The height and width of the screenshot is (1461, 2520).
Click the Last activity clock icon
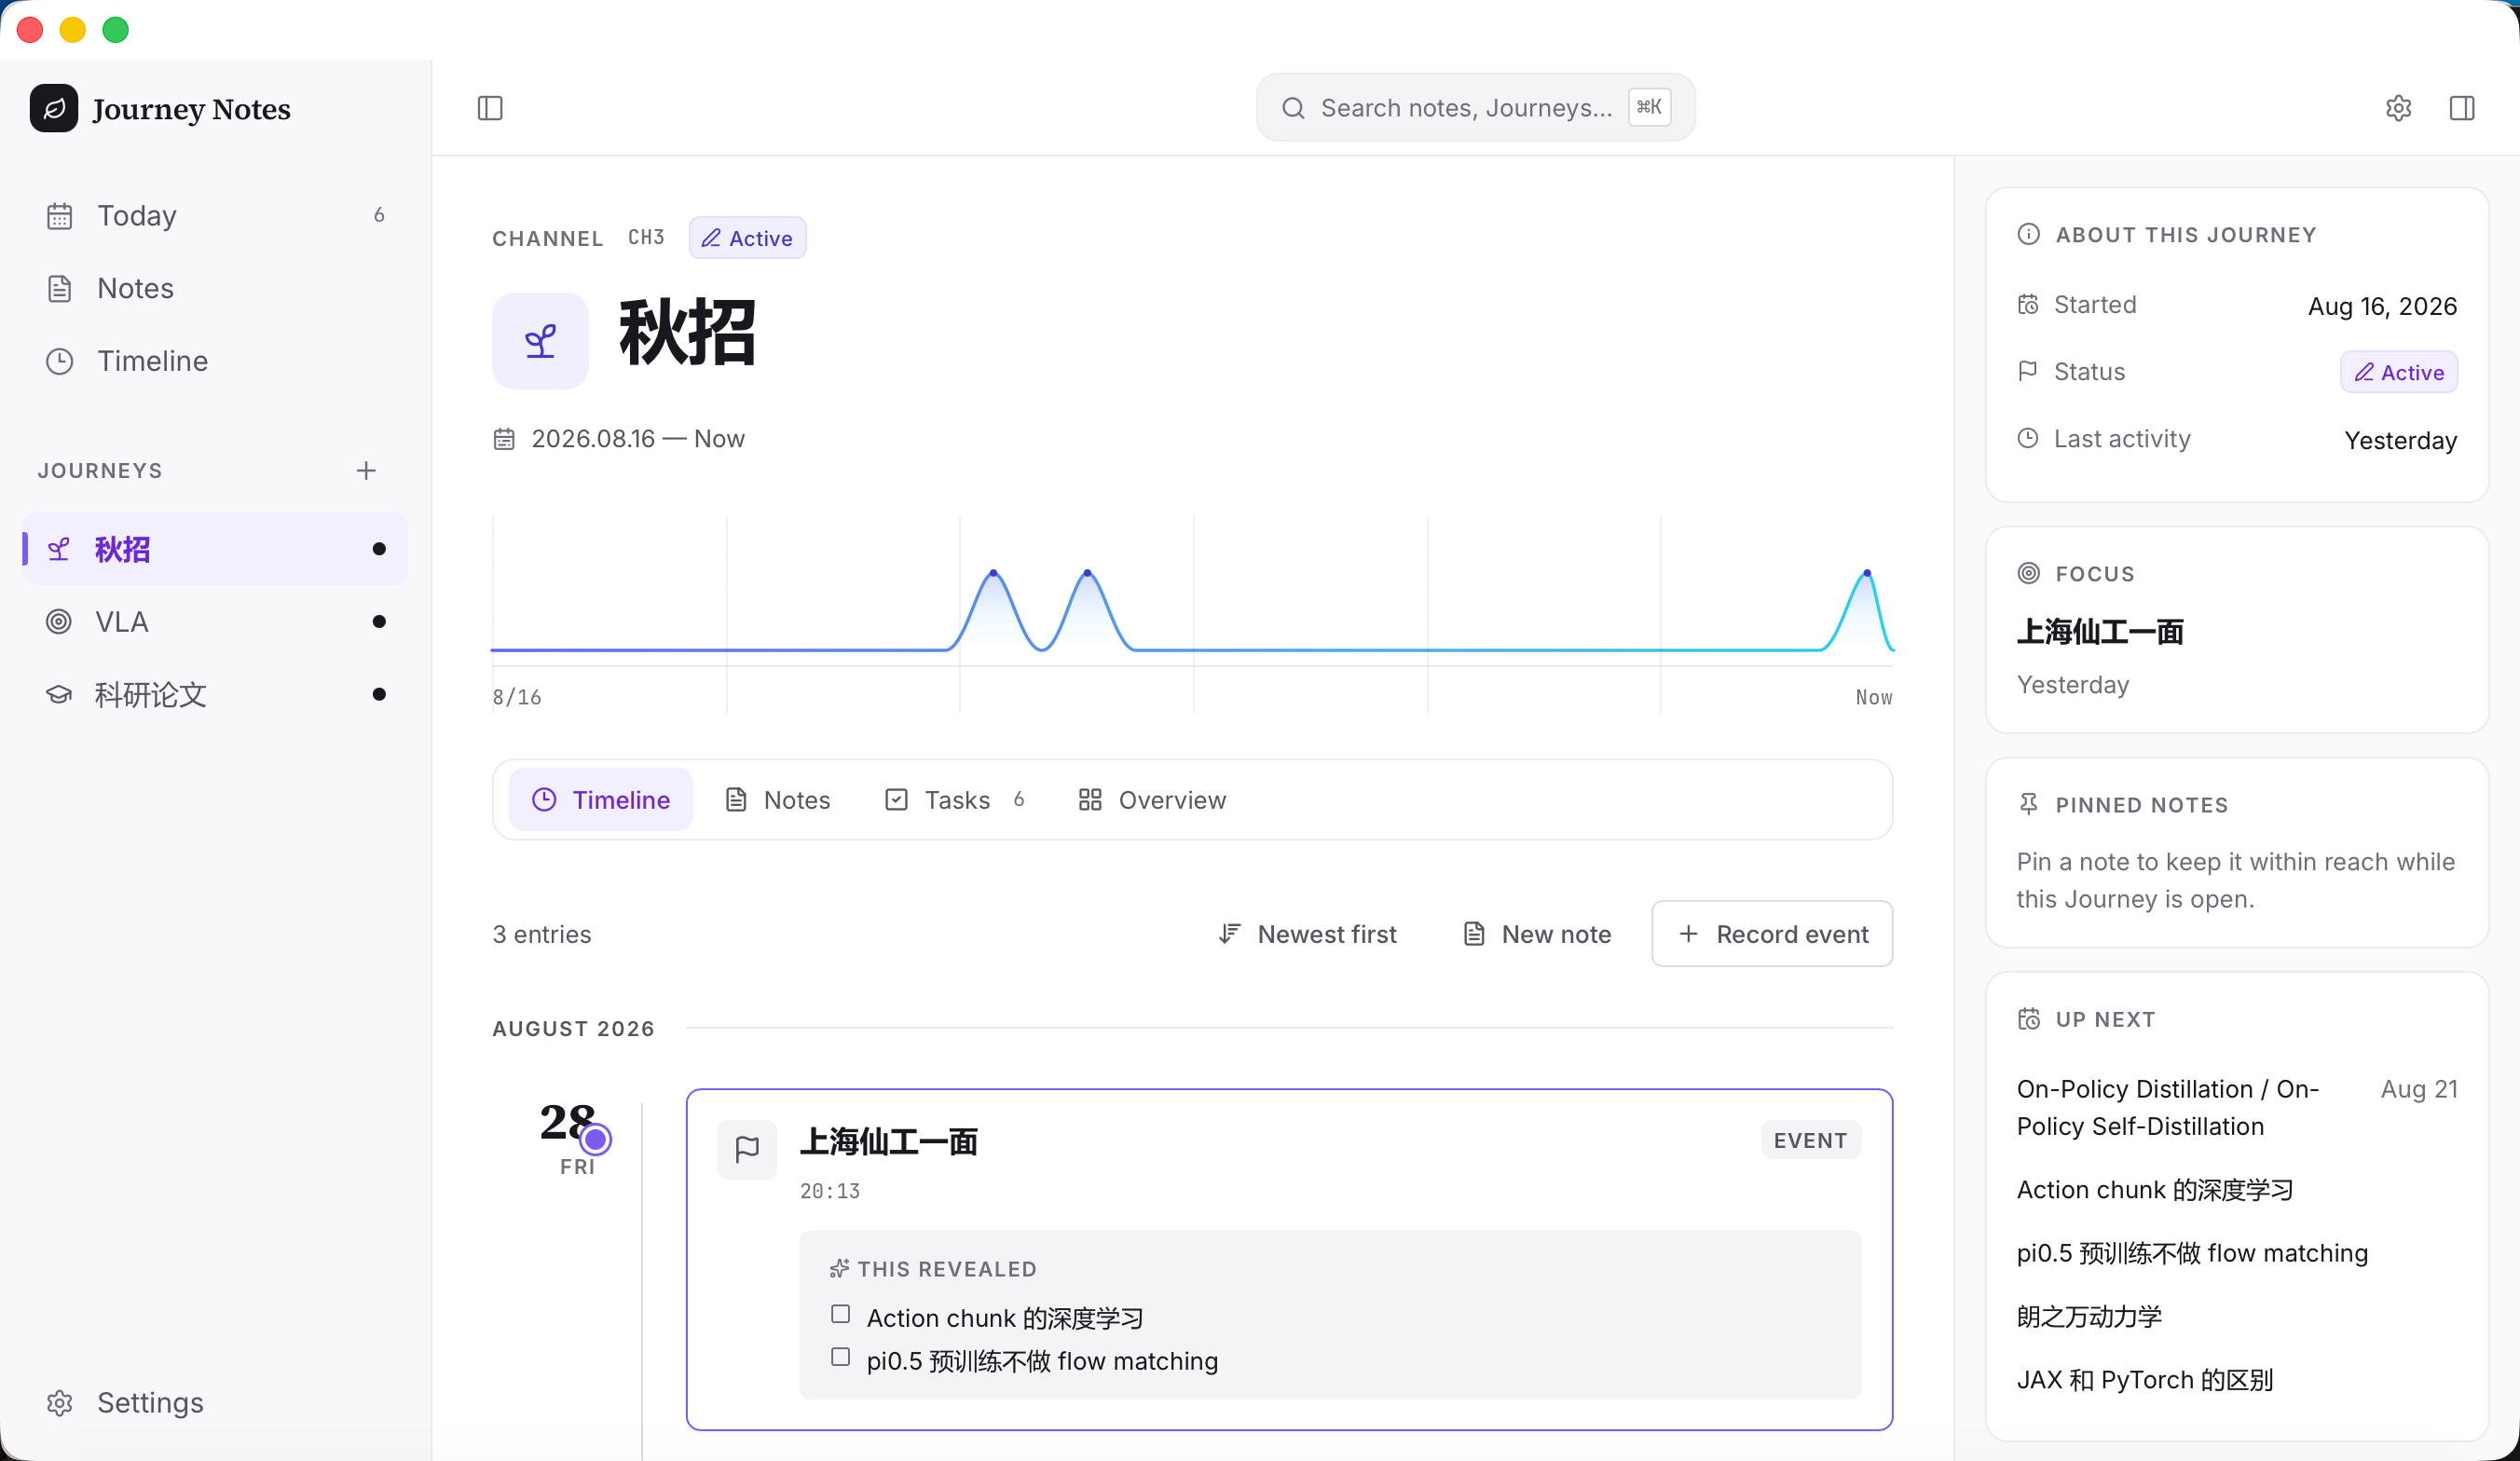(x=2027, y=438)
